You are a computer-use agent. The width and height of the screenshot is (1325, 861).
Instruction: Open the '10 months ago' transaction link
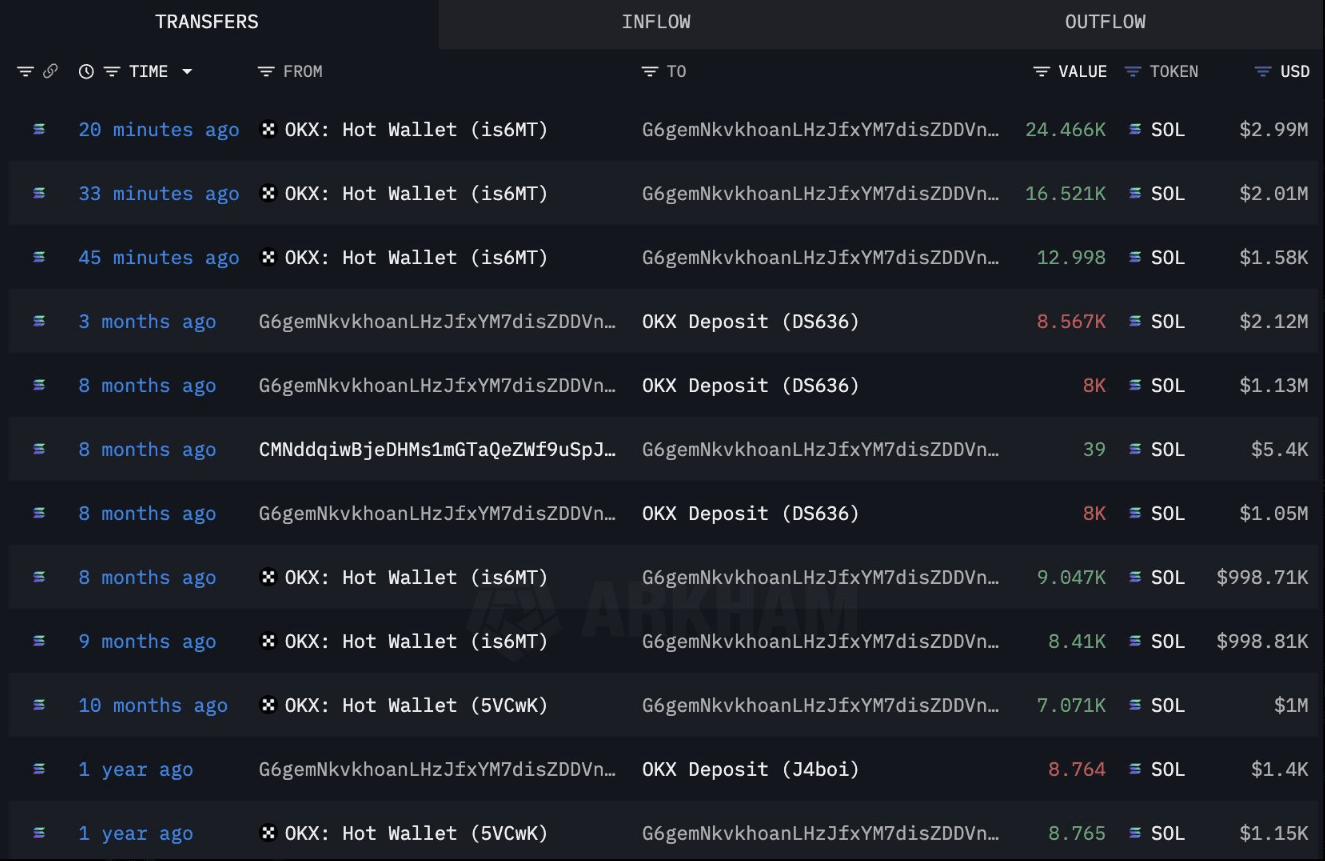[153, 706]
